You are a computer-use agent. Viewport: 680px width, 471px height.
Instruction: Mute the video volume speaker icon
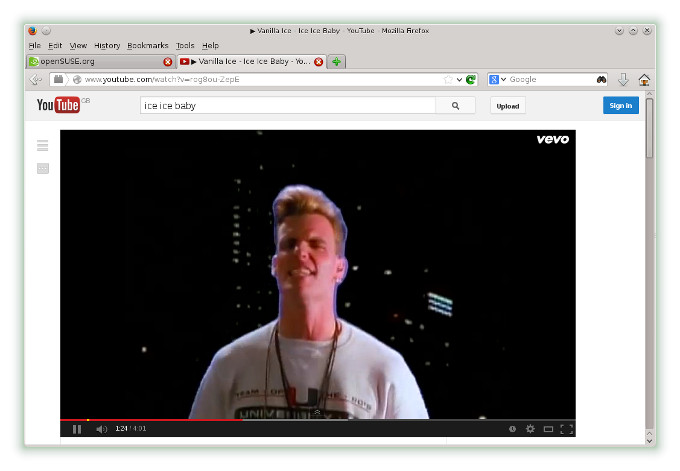pos(101,429)
